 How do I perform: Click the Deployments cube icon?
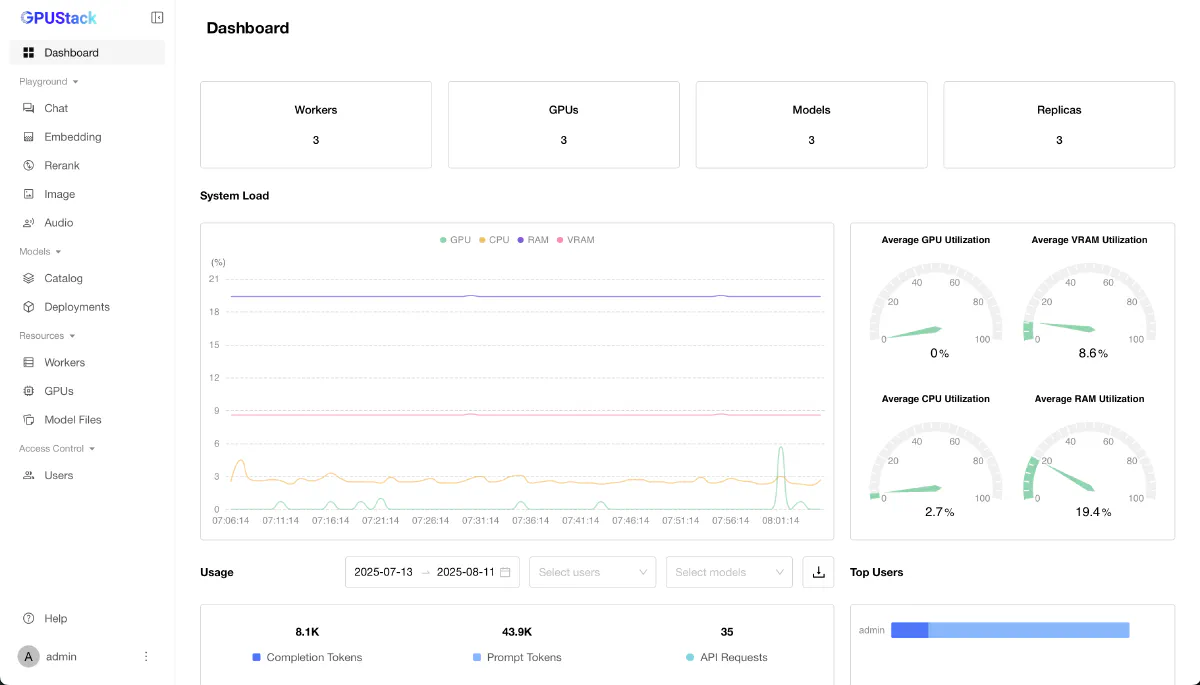(x=28, y=307)
